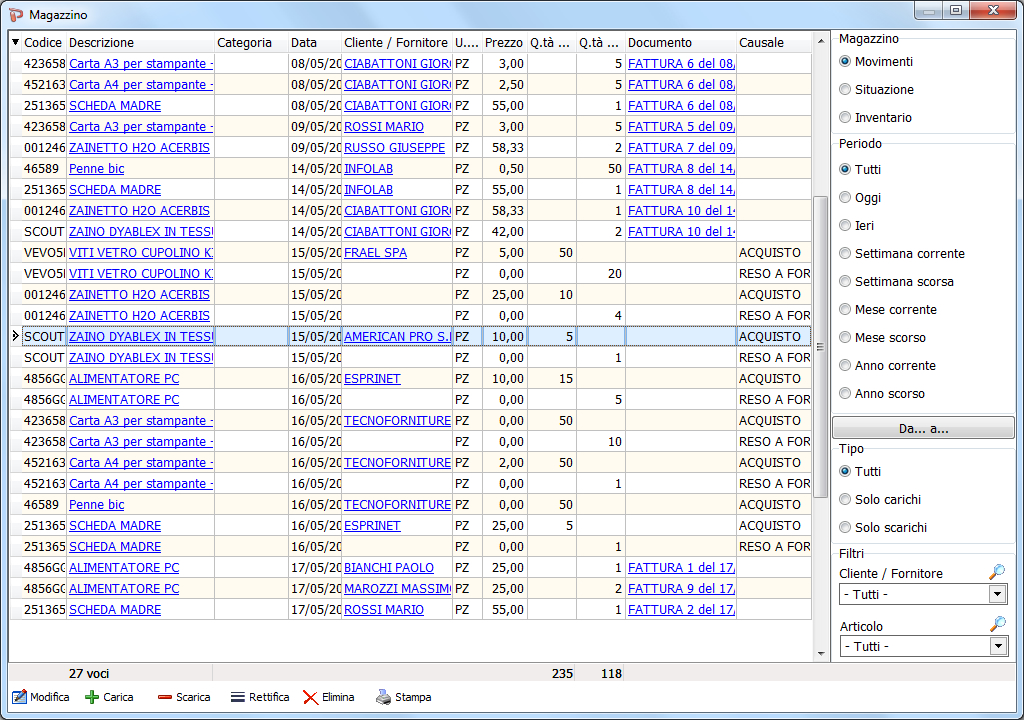Open the FATTURA 5 del 09 document link

pos(681,127)
